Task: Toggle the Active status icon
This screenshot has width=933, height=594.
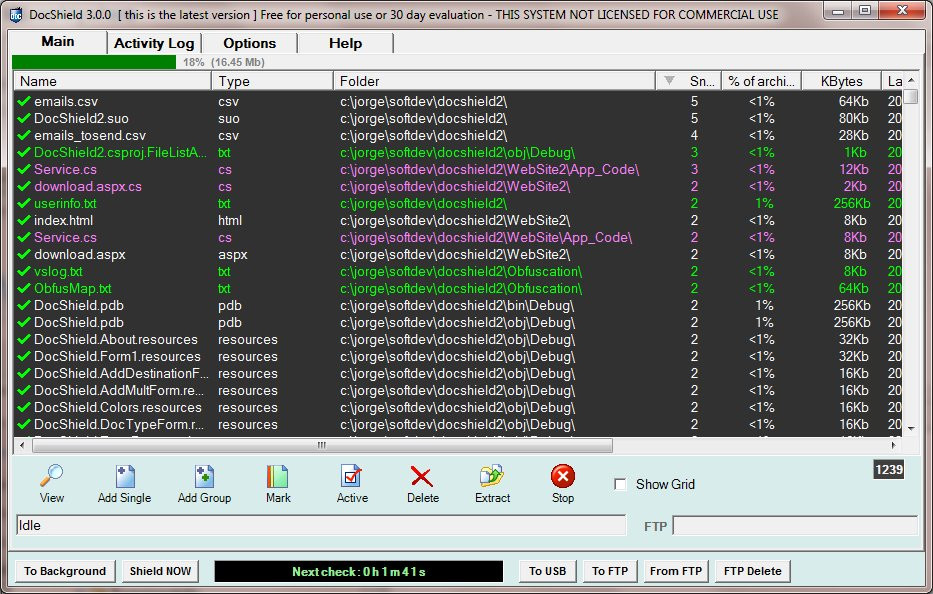Action: tap(351, 476)
